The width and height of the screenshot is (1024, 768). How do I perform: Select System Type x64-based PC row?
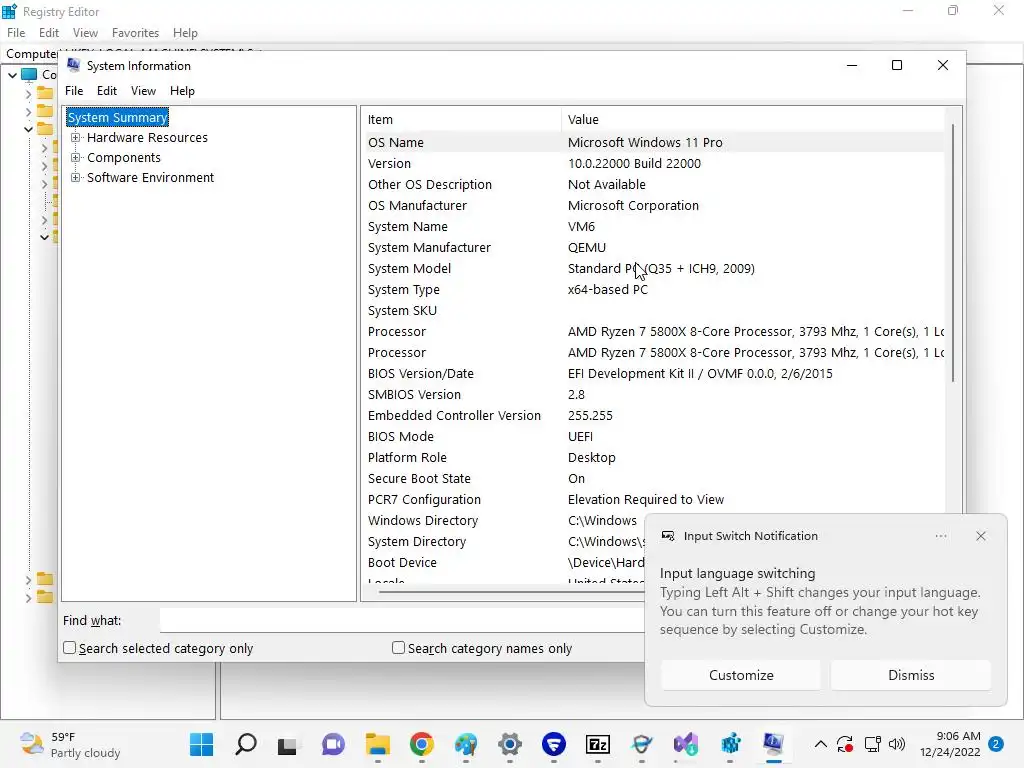click(653, 290)
